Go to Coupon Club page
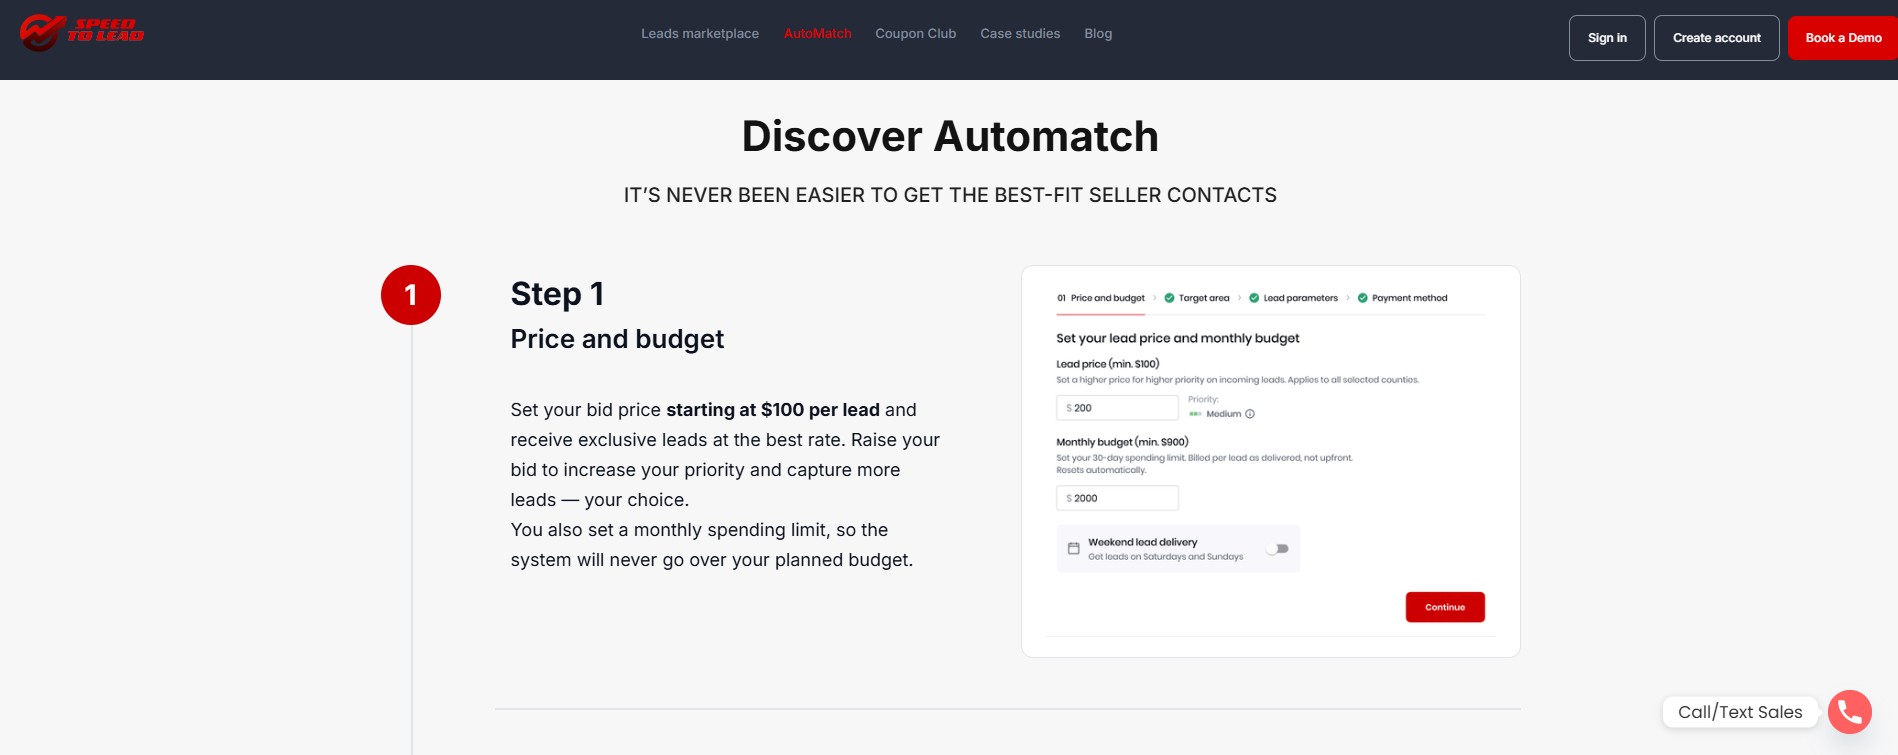 pos(916,34)
